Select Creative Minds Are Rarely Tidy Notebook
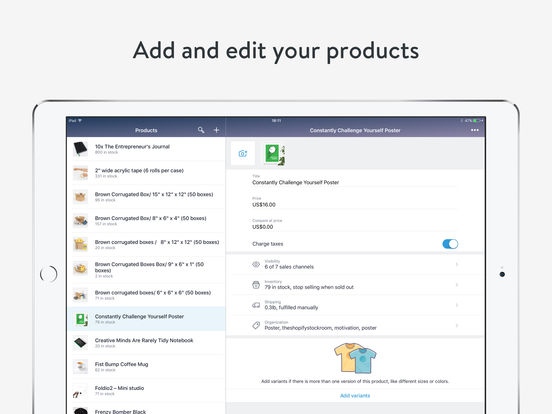This screenshot has width=552, height=414. (x=146, y=343)
